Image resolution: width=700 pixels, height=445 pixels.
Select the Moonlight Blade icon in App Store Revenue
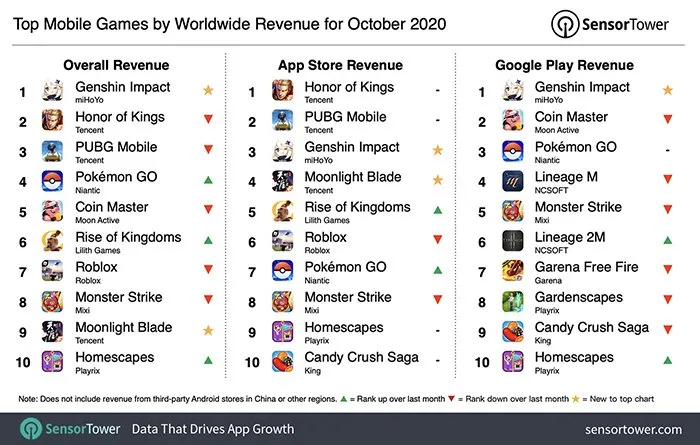[x=285, y=183]
